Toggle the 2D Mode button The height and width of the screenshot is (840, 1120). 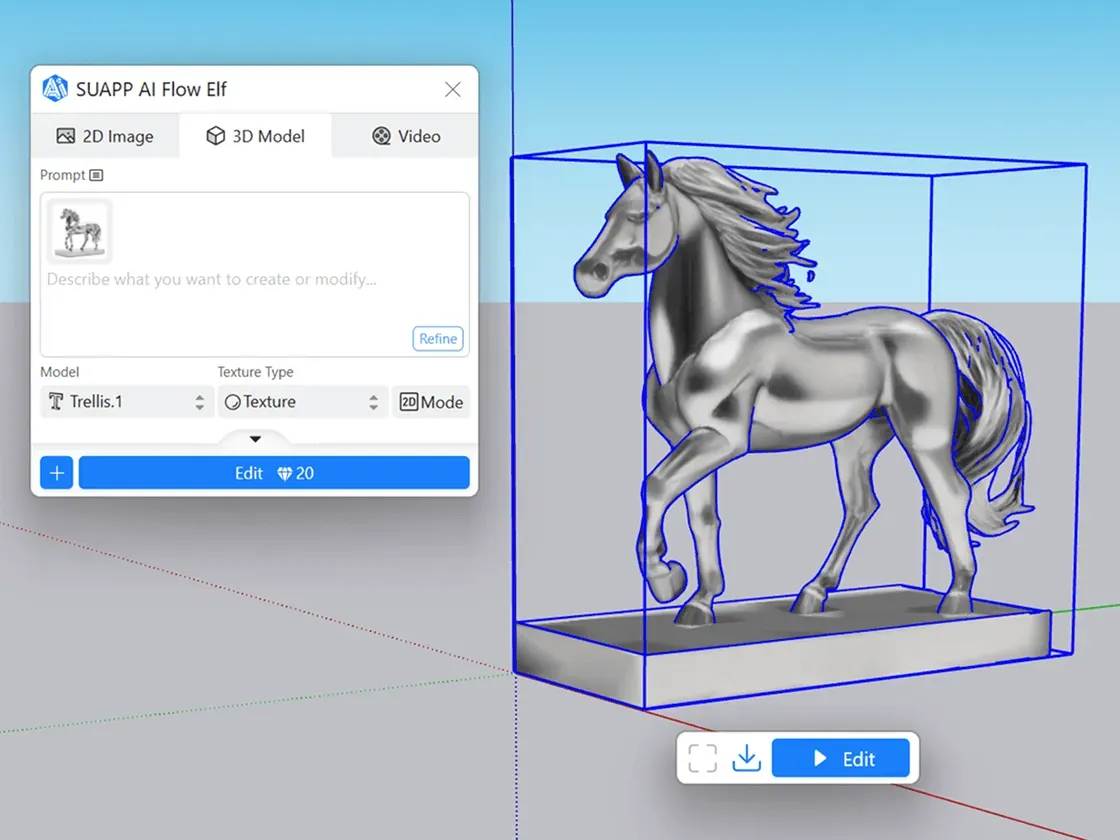pyautogui.click(x=431, y=402)
